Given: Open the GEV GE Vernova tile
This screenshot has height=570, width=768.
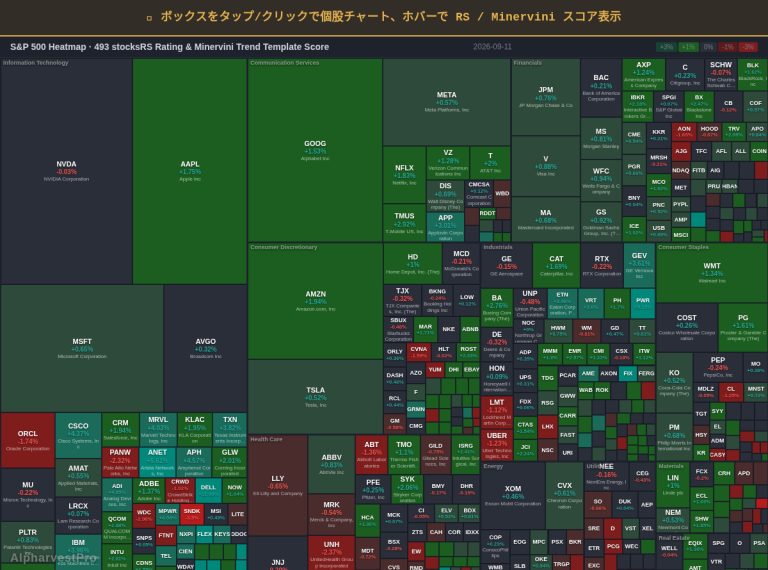Looking at the screenshot, I should [639, 265].
